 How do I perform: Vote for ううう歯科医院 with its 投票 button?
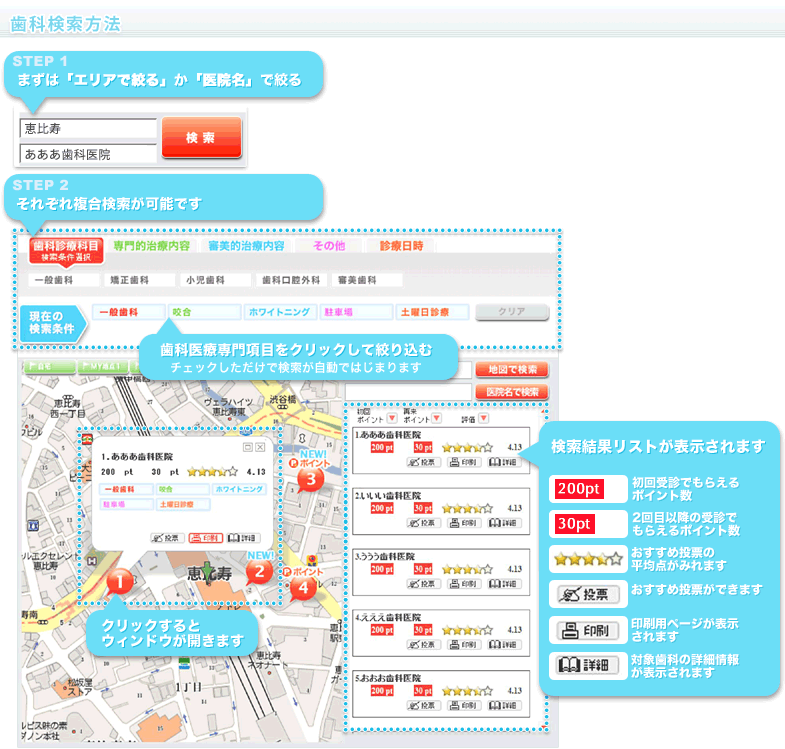[424, 584]
